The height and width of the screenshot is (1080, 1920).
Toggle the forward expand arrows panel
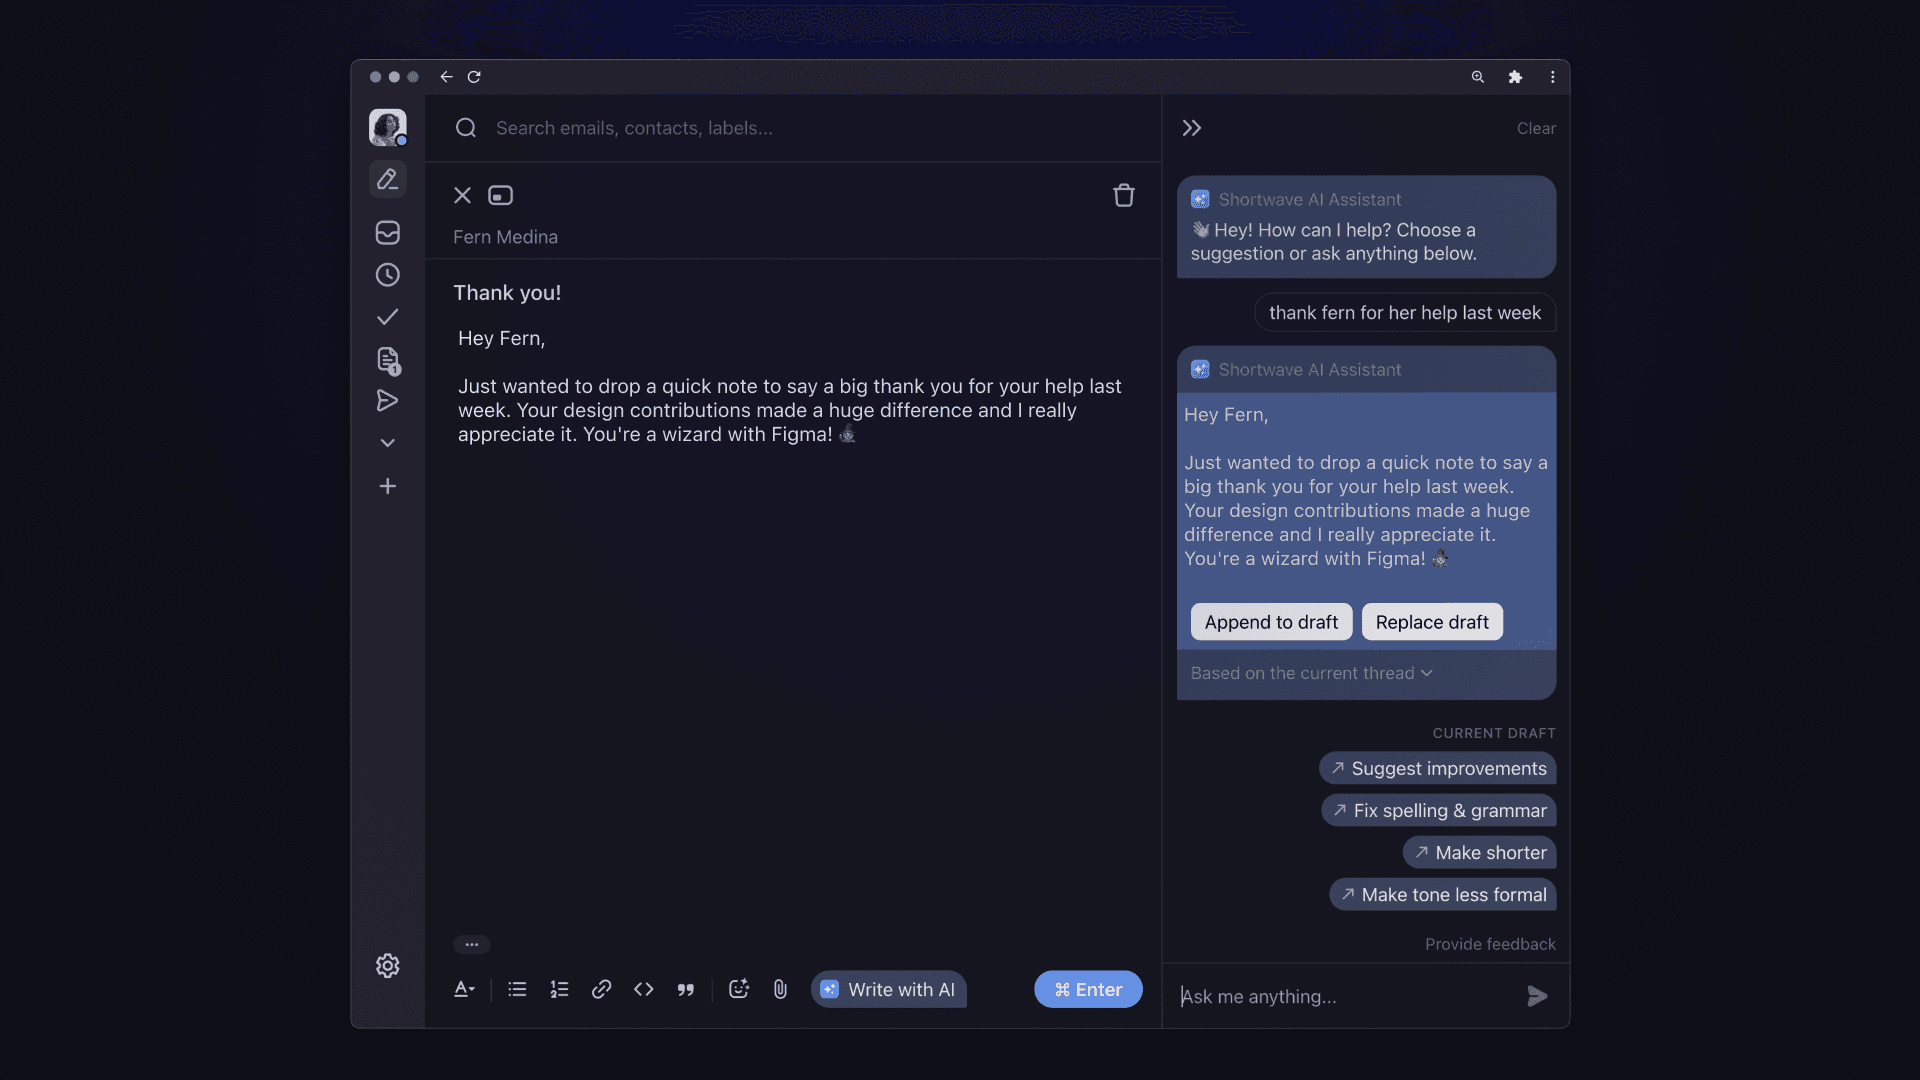(1191, 128)
